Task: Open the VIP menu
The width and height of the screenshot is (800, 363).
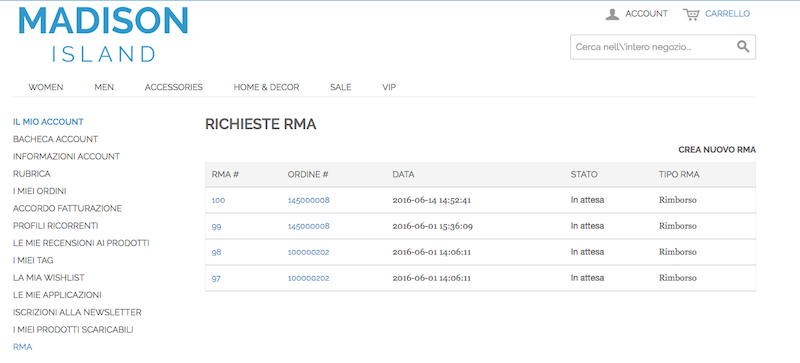Action: tap(389, 87)
